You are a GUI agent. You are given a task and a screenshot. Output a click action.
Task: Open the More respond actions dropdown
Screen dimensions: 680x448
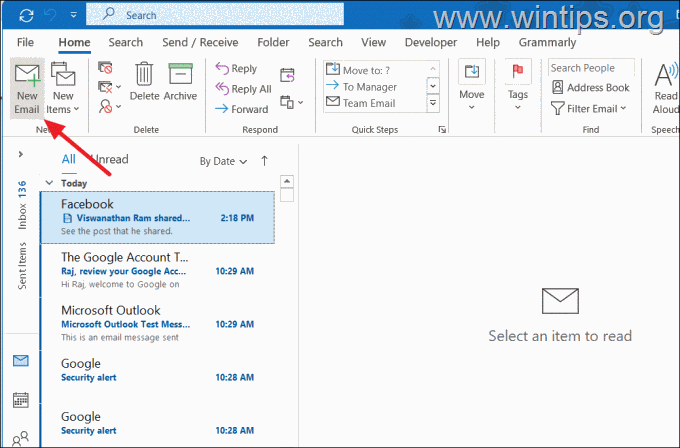[291, 103]
